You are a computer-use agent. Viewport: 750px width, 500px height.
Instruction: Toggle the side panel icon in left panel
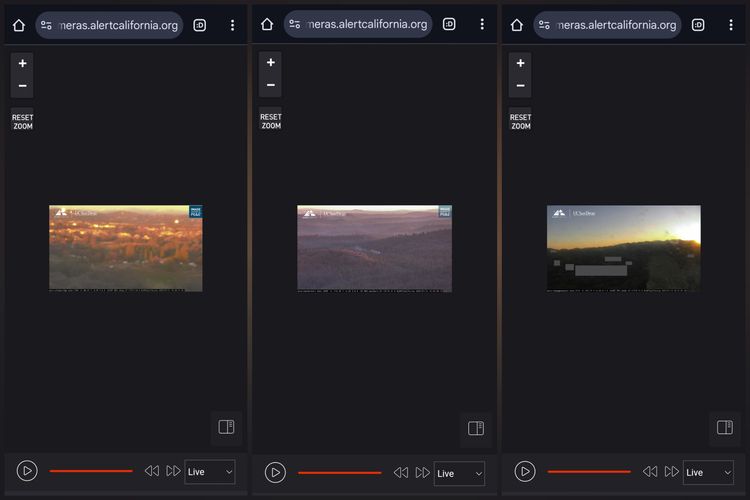[x=226, y=428]
